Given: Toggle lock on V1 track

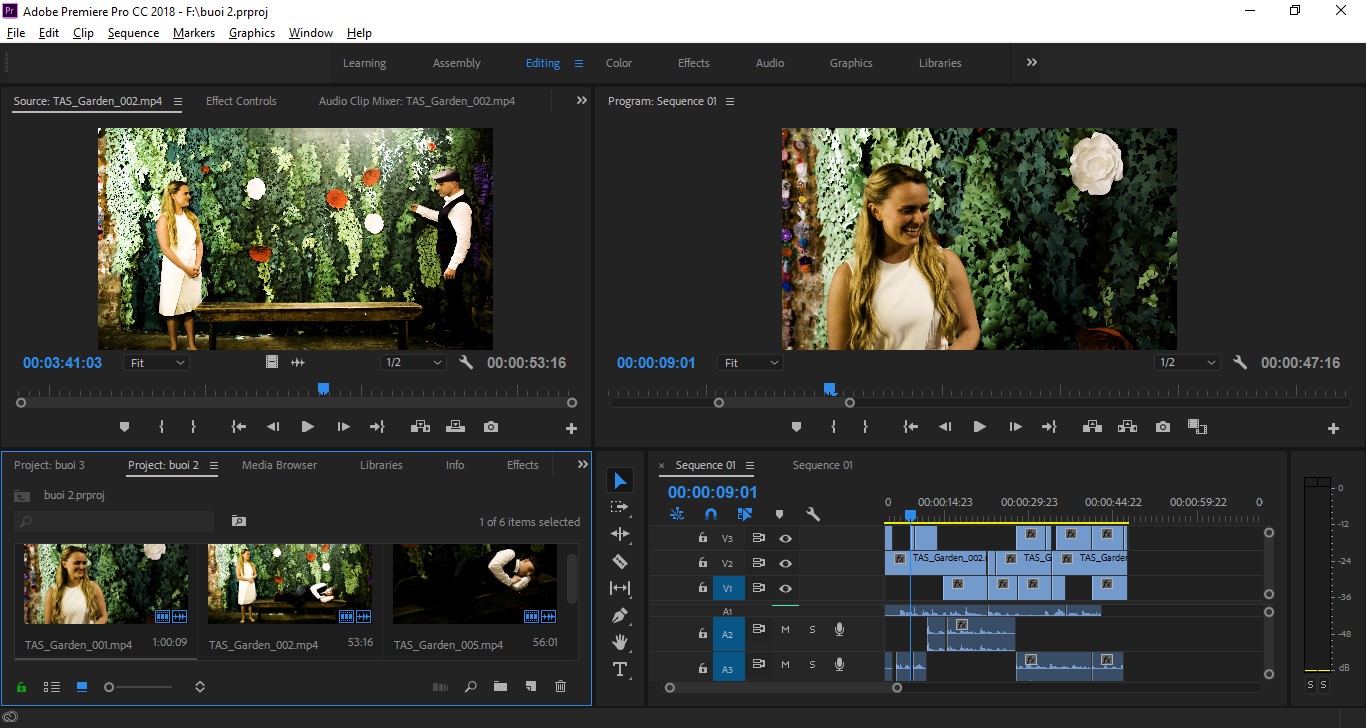Looking at the screenshot, I should tap(702, 588).
